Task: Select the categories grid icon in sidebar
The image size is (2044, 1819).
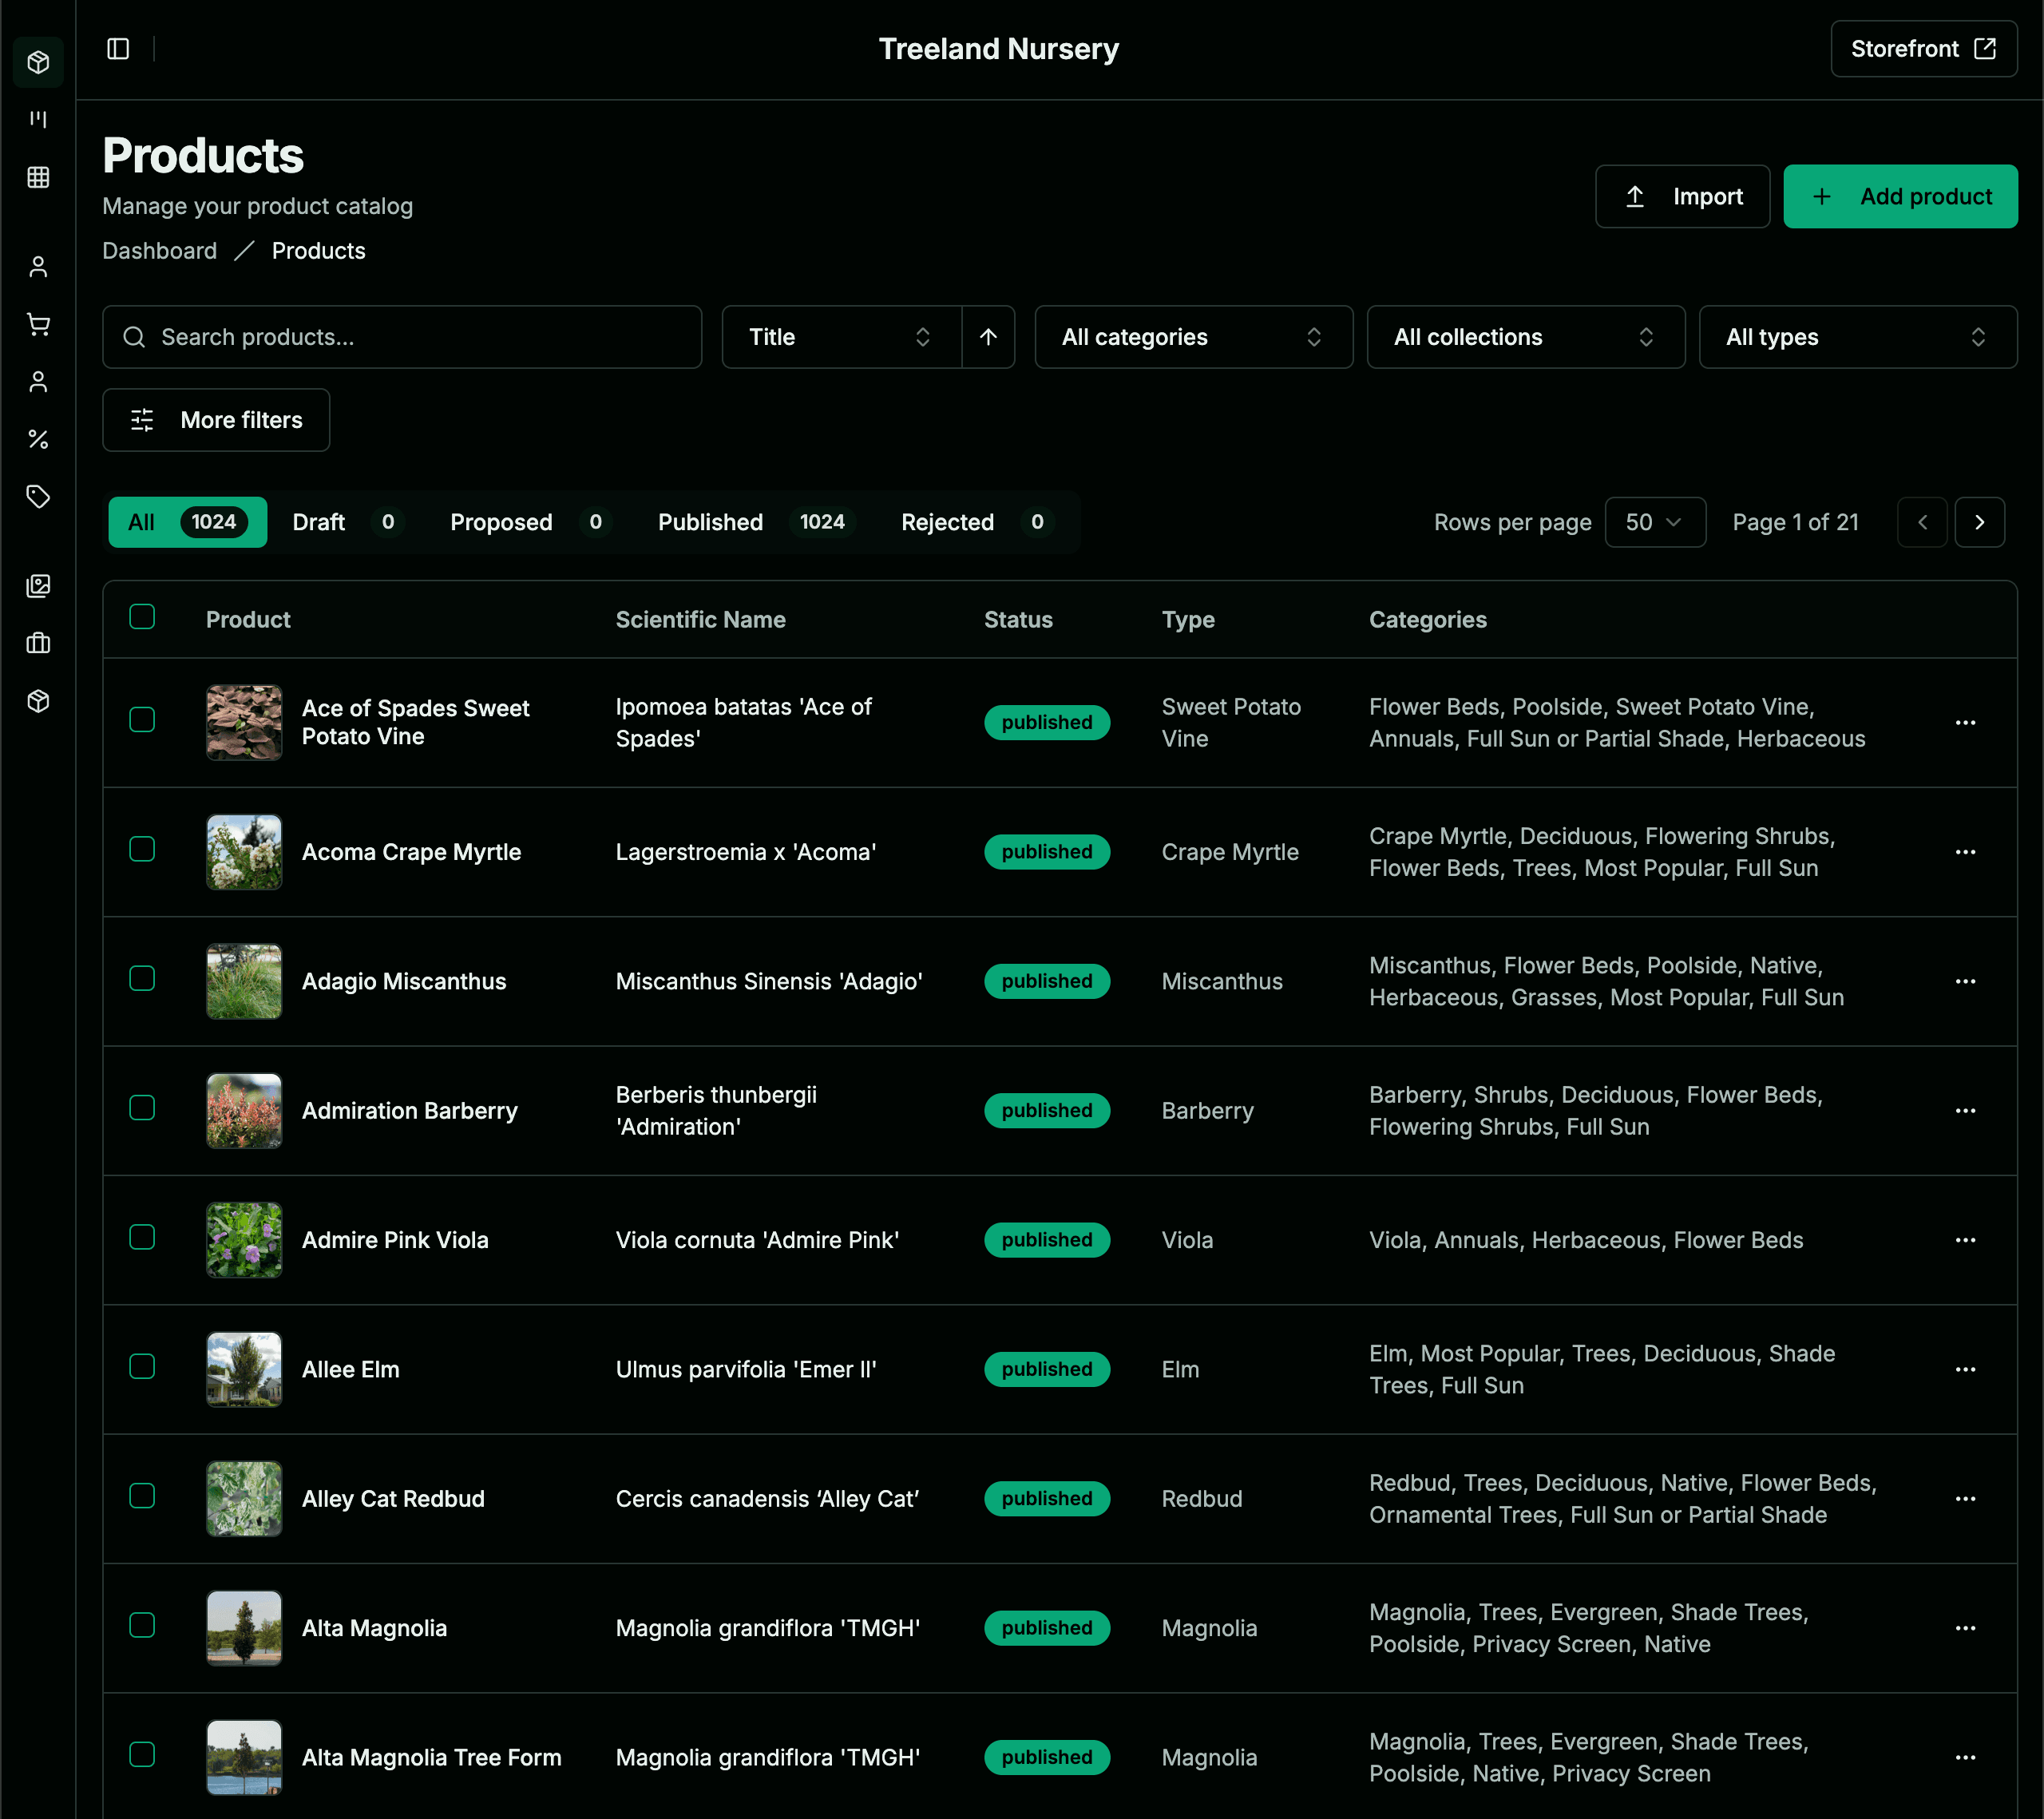Action: [38, 177]
